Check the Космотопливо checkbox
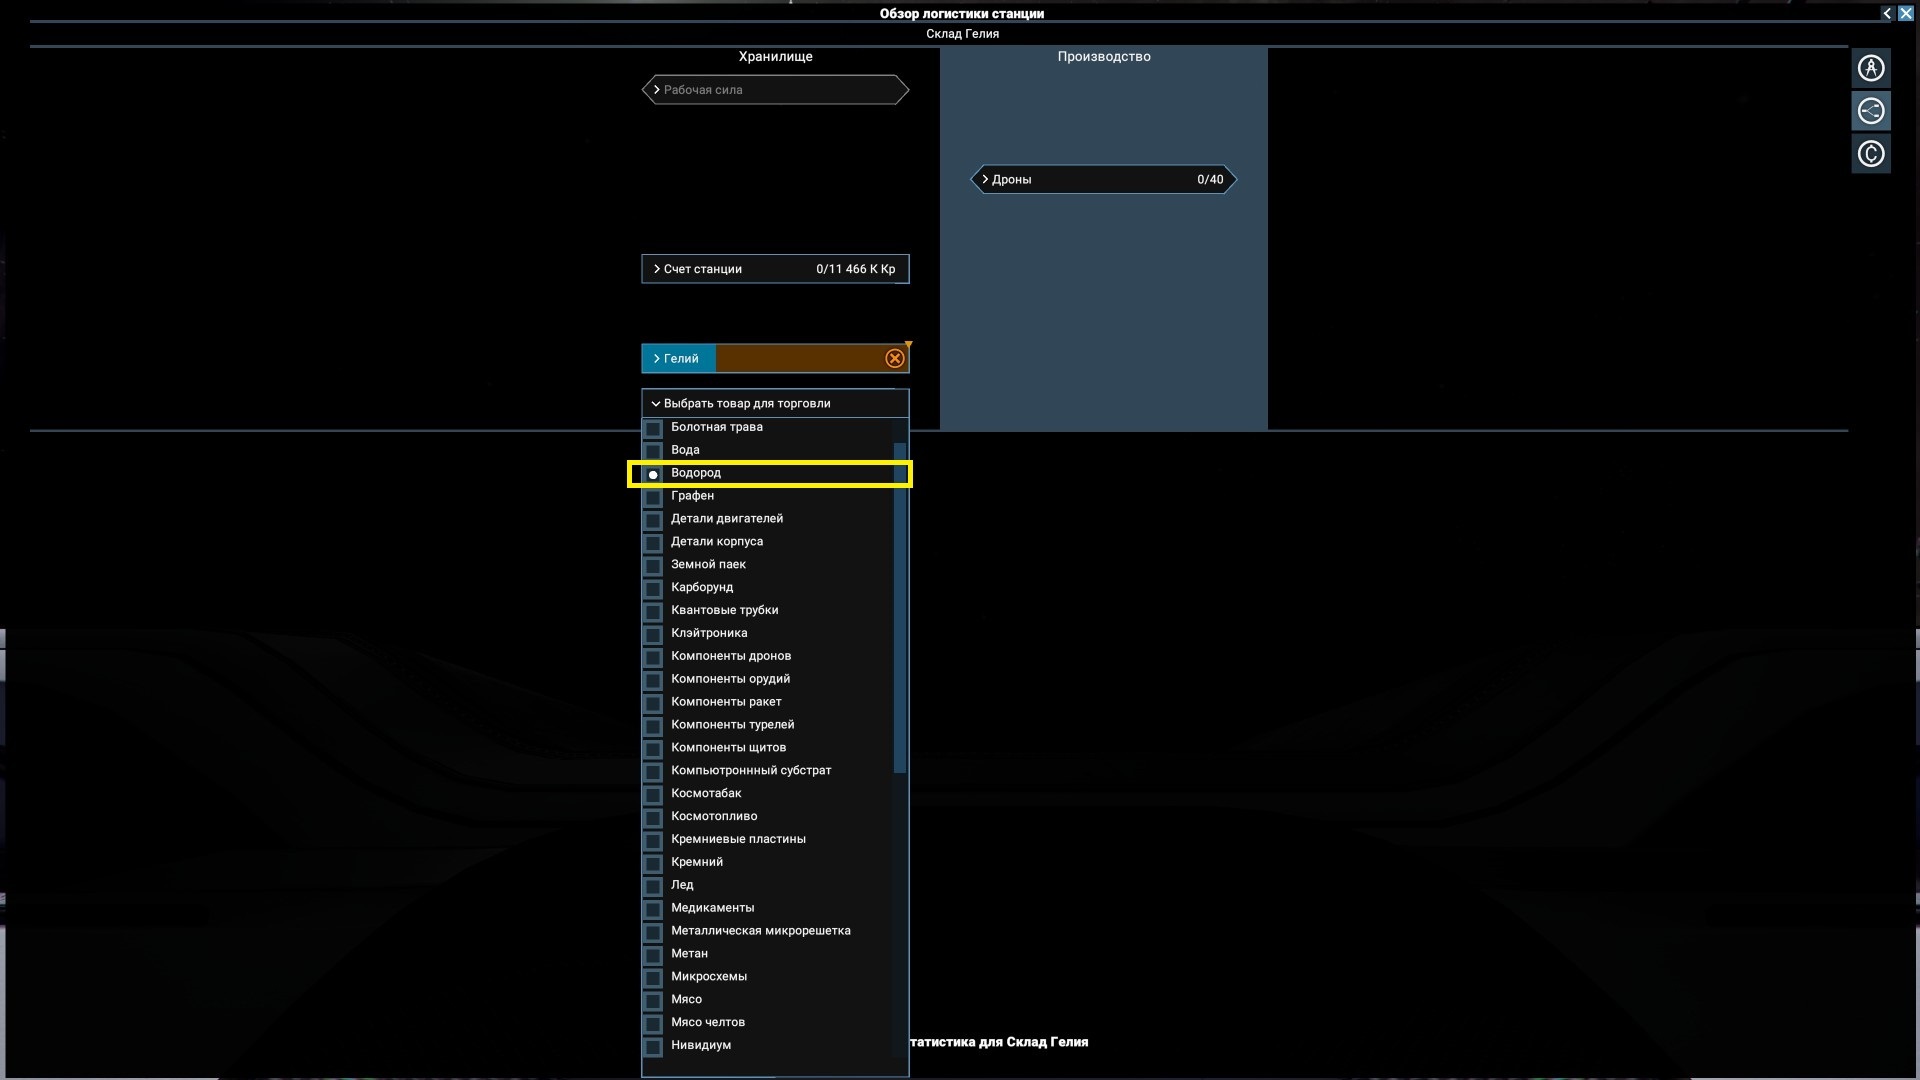 pos(653,818)
